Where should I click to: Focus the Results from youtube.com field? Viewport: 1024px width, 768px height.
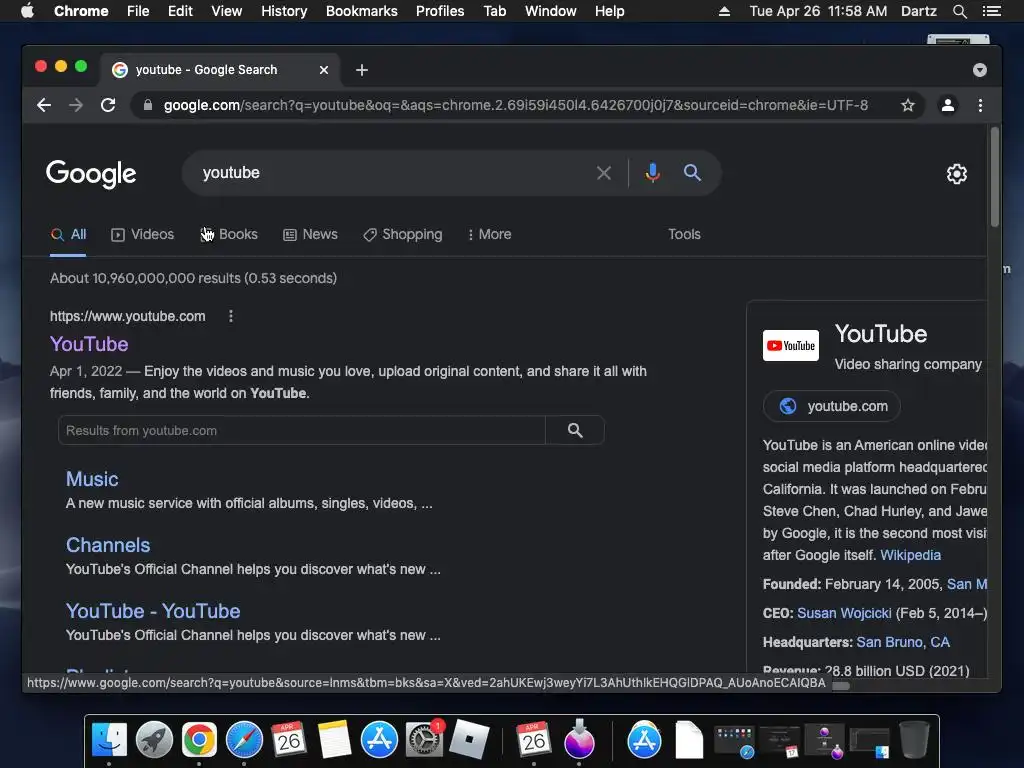tap(301, 430)
